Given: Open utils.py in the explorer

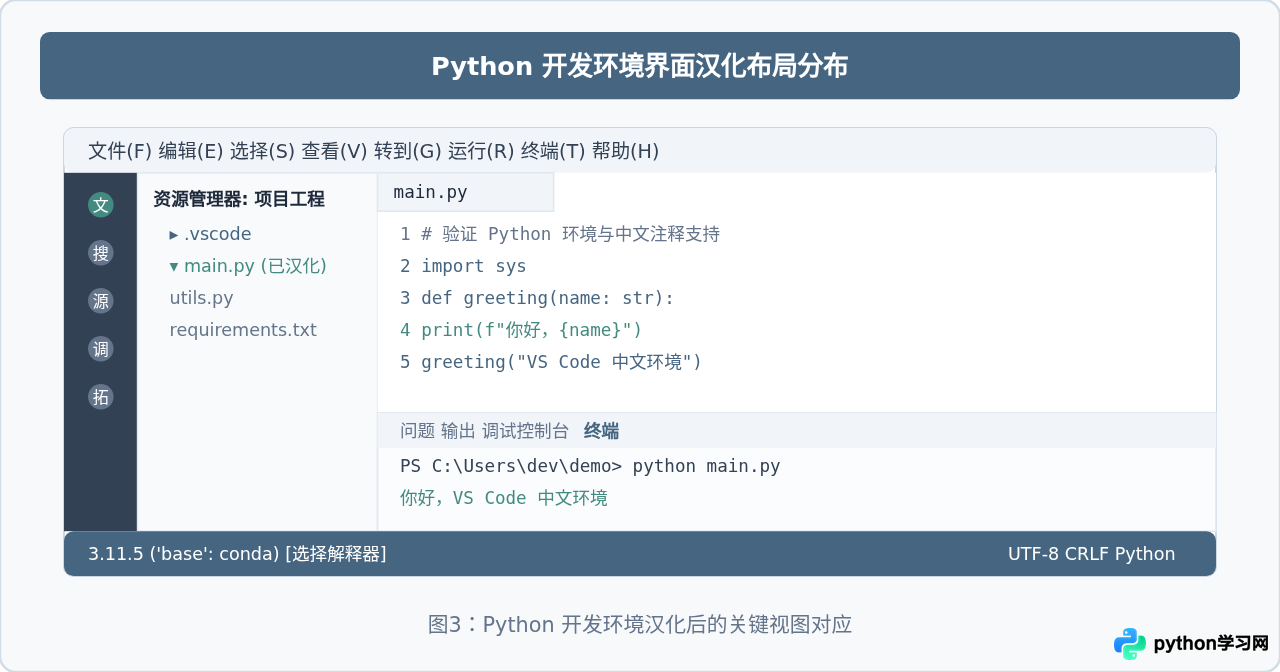Looking at the screenshot, I should click(x=201, y=298).
